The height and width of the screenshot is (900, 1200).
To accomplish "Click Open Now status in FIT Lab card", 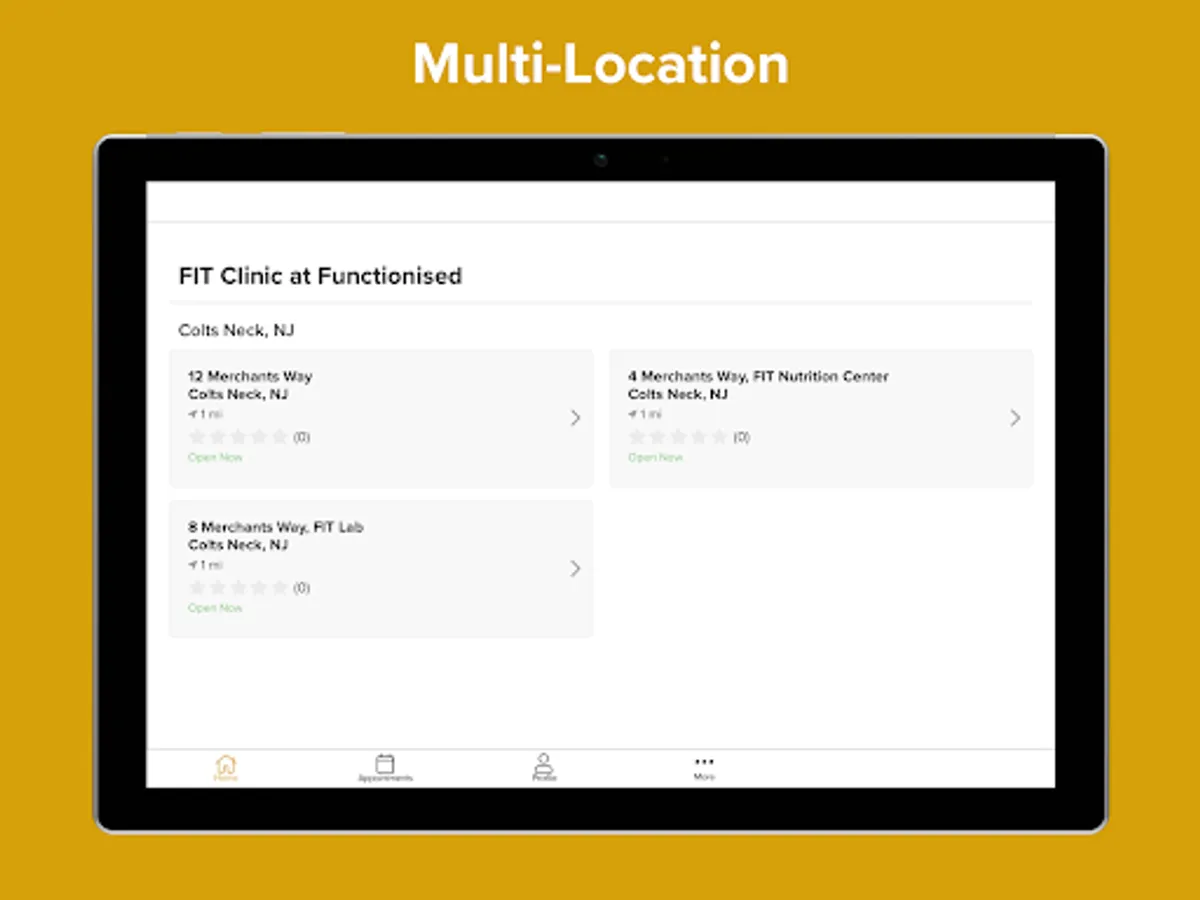I will pyautogui.click(x=215, y=607).
